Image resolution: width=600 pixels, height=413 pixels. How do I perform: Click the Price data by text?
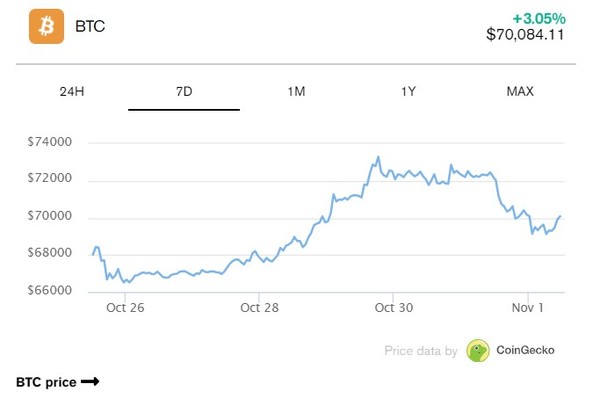[421, 351]
